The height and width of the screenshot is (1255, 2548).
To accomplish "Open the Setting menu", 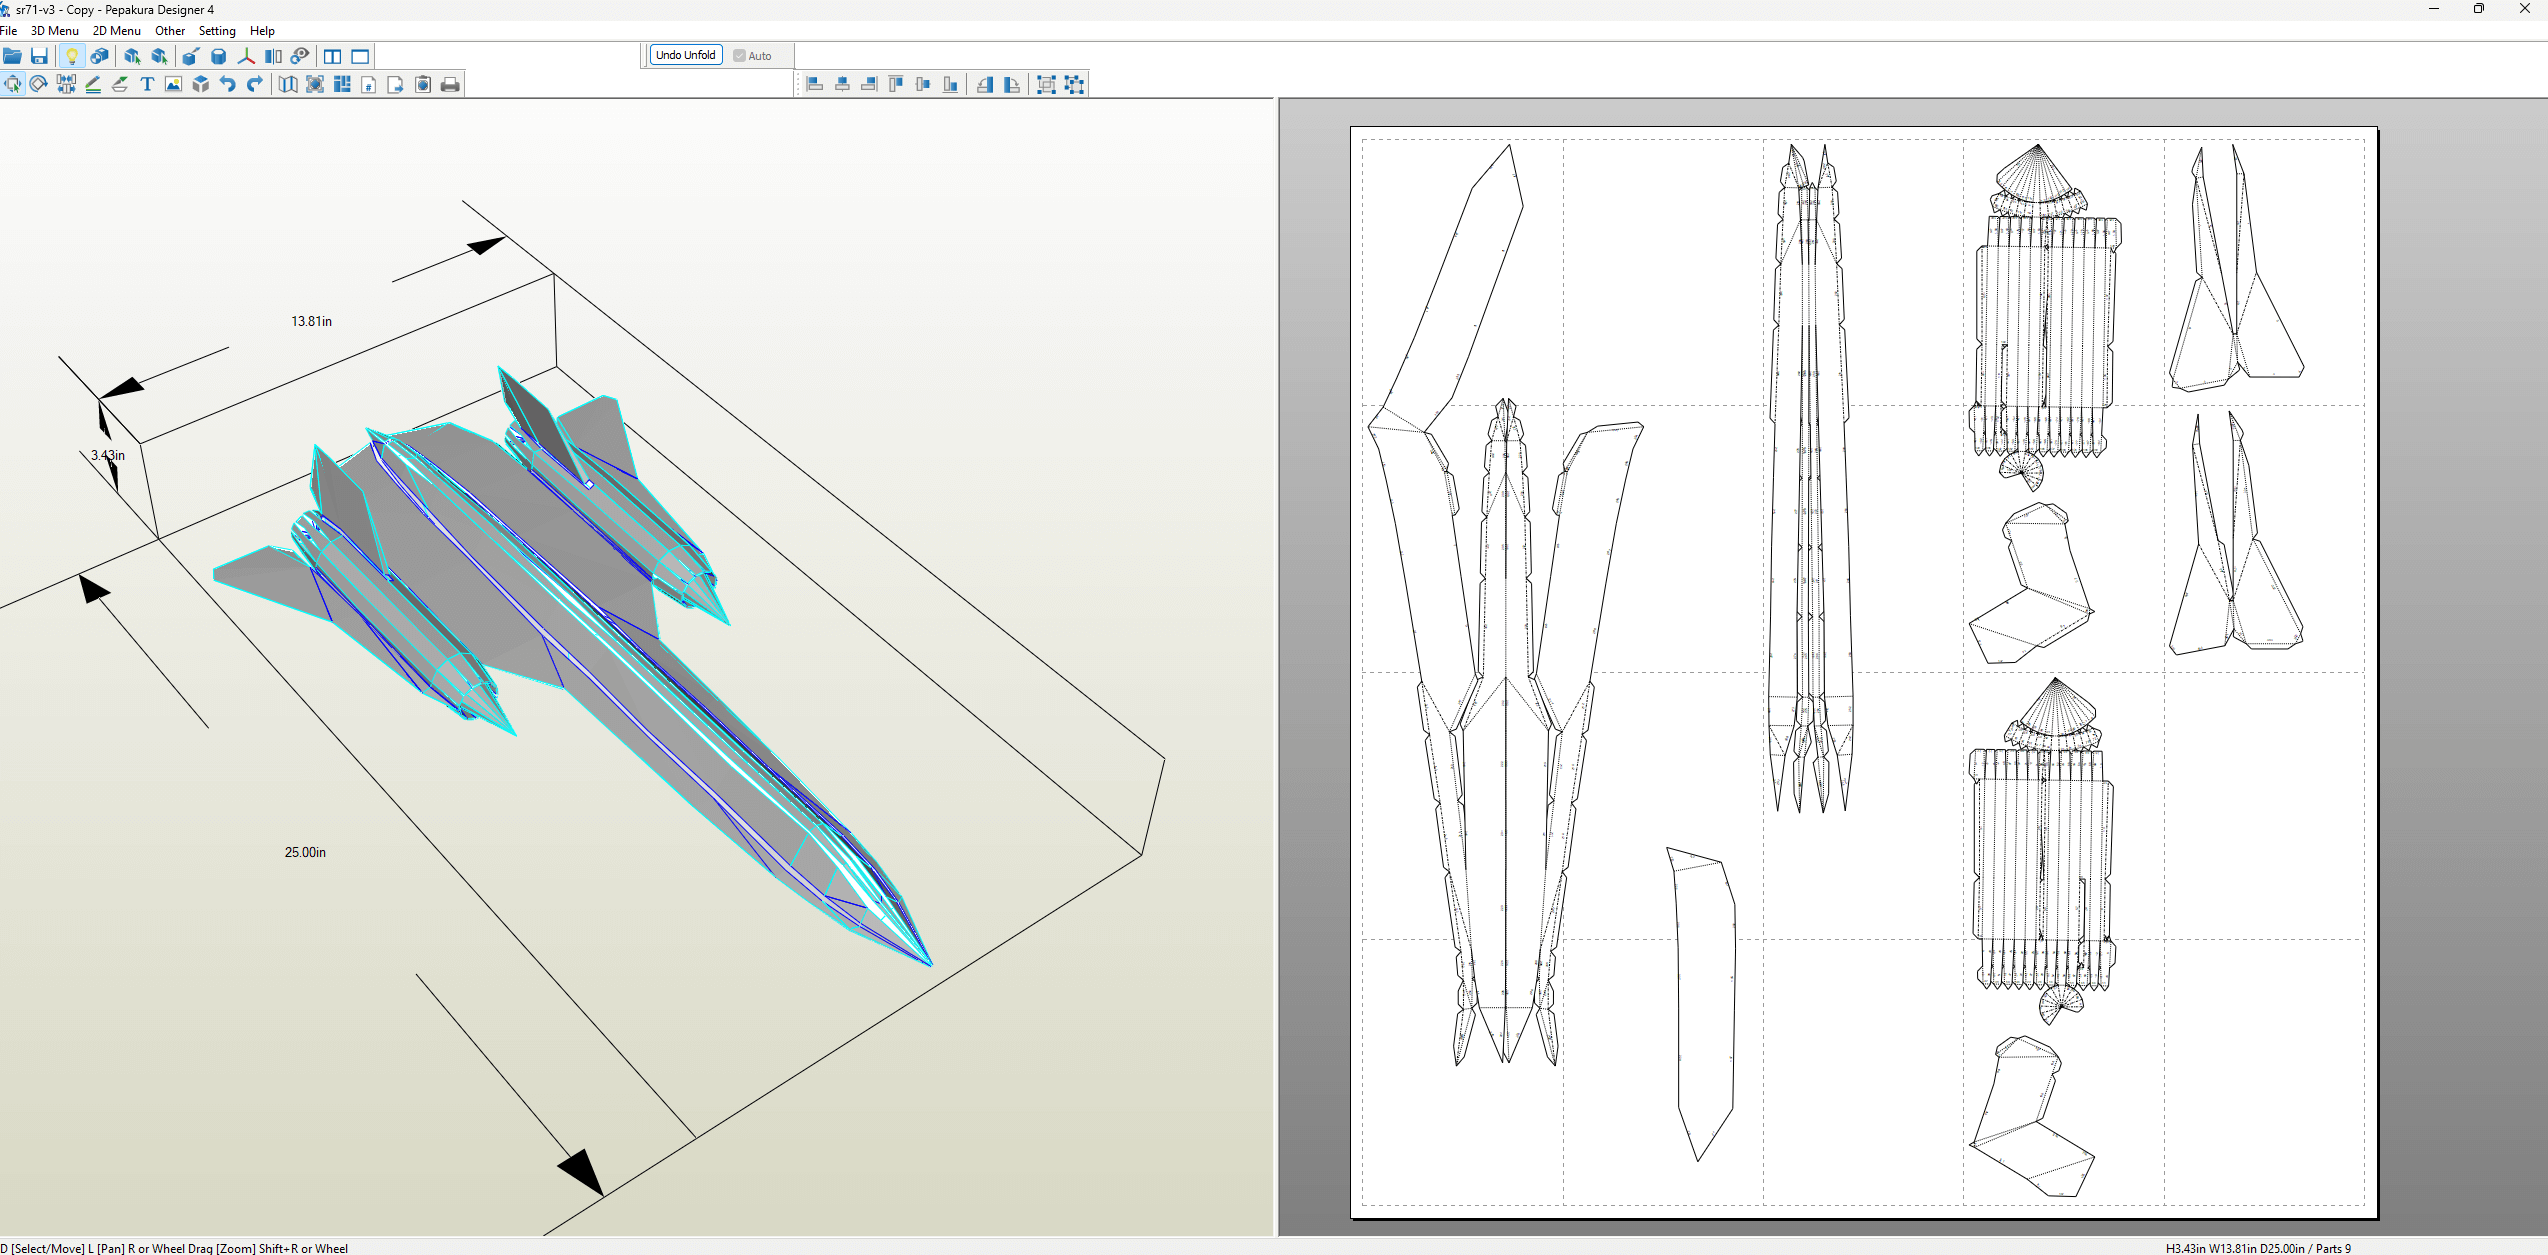I will (217, 31).
